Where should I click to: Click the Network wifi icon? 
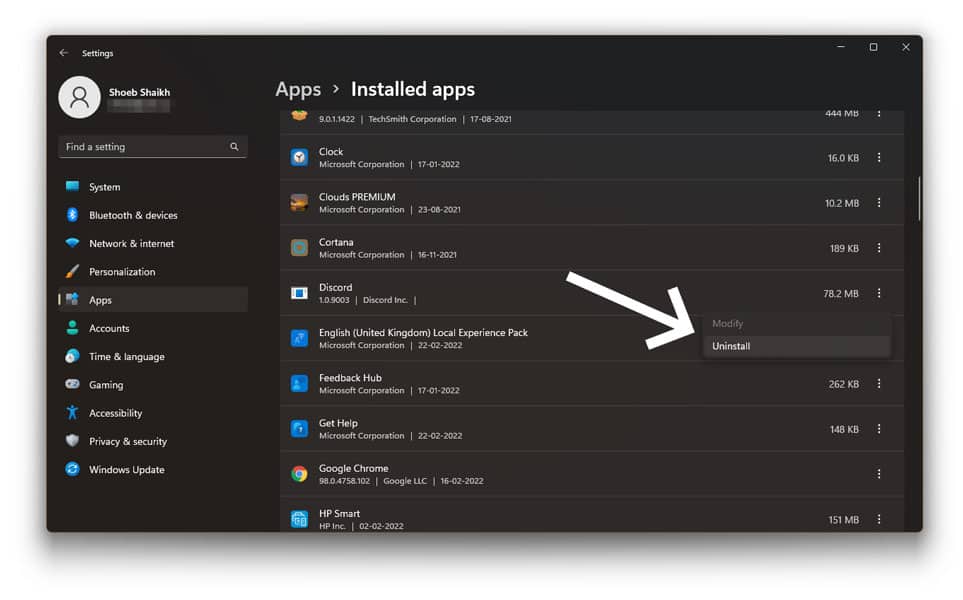tap(72, 243)
